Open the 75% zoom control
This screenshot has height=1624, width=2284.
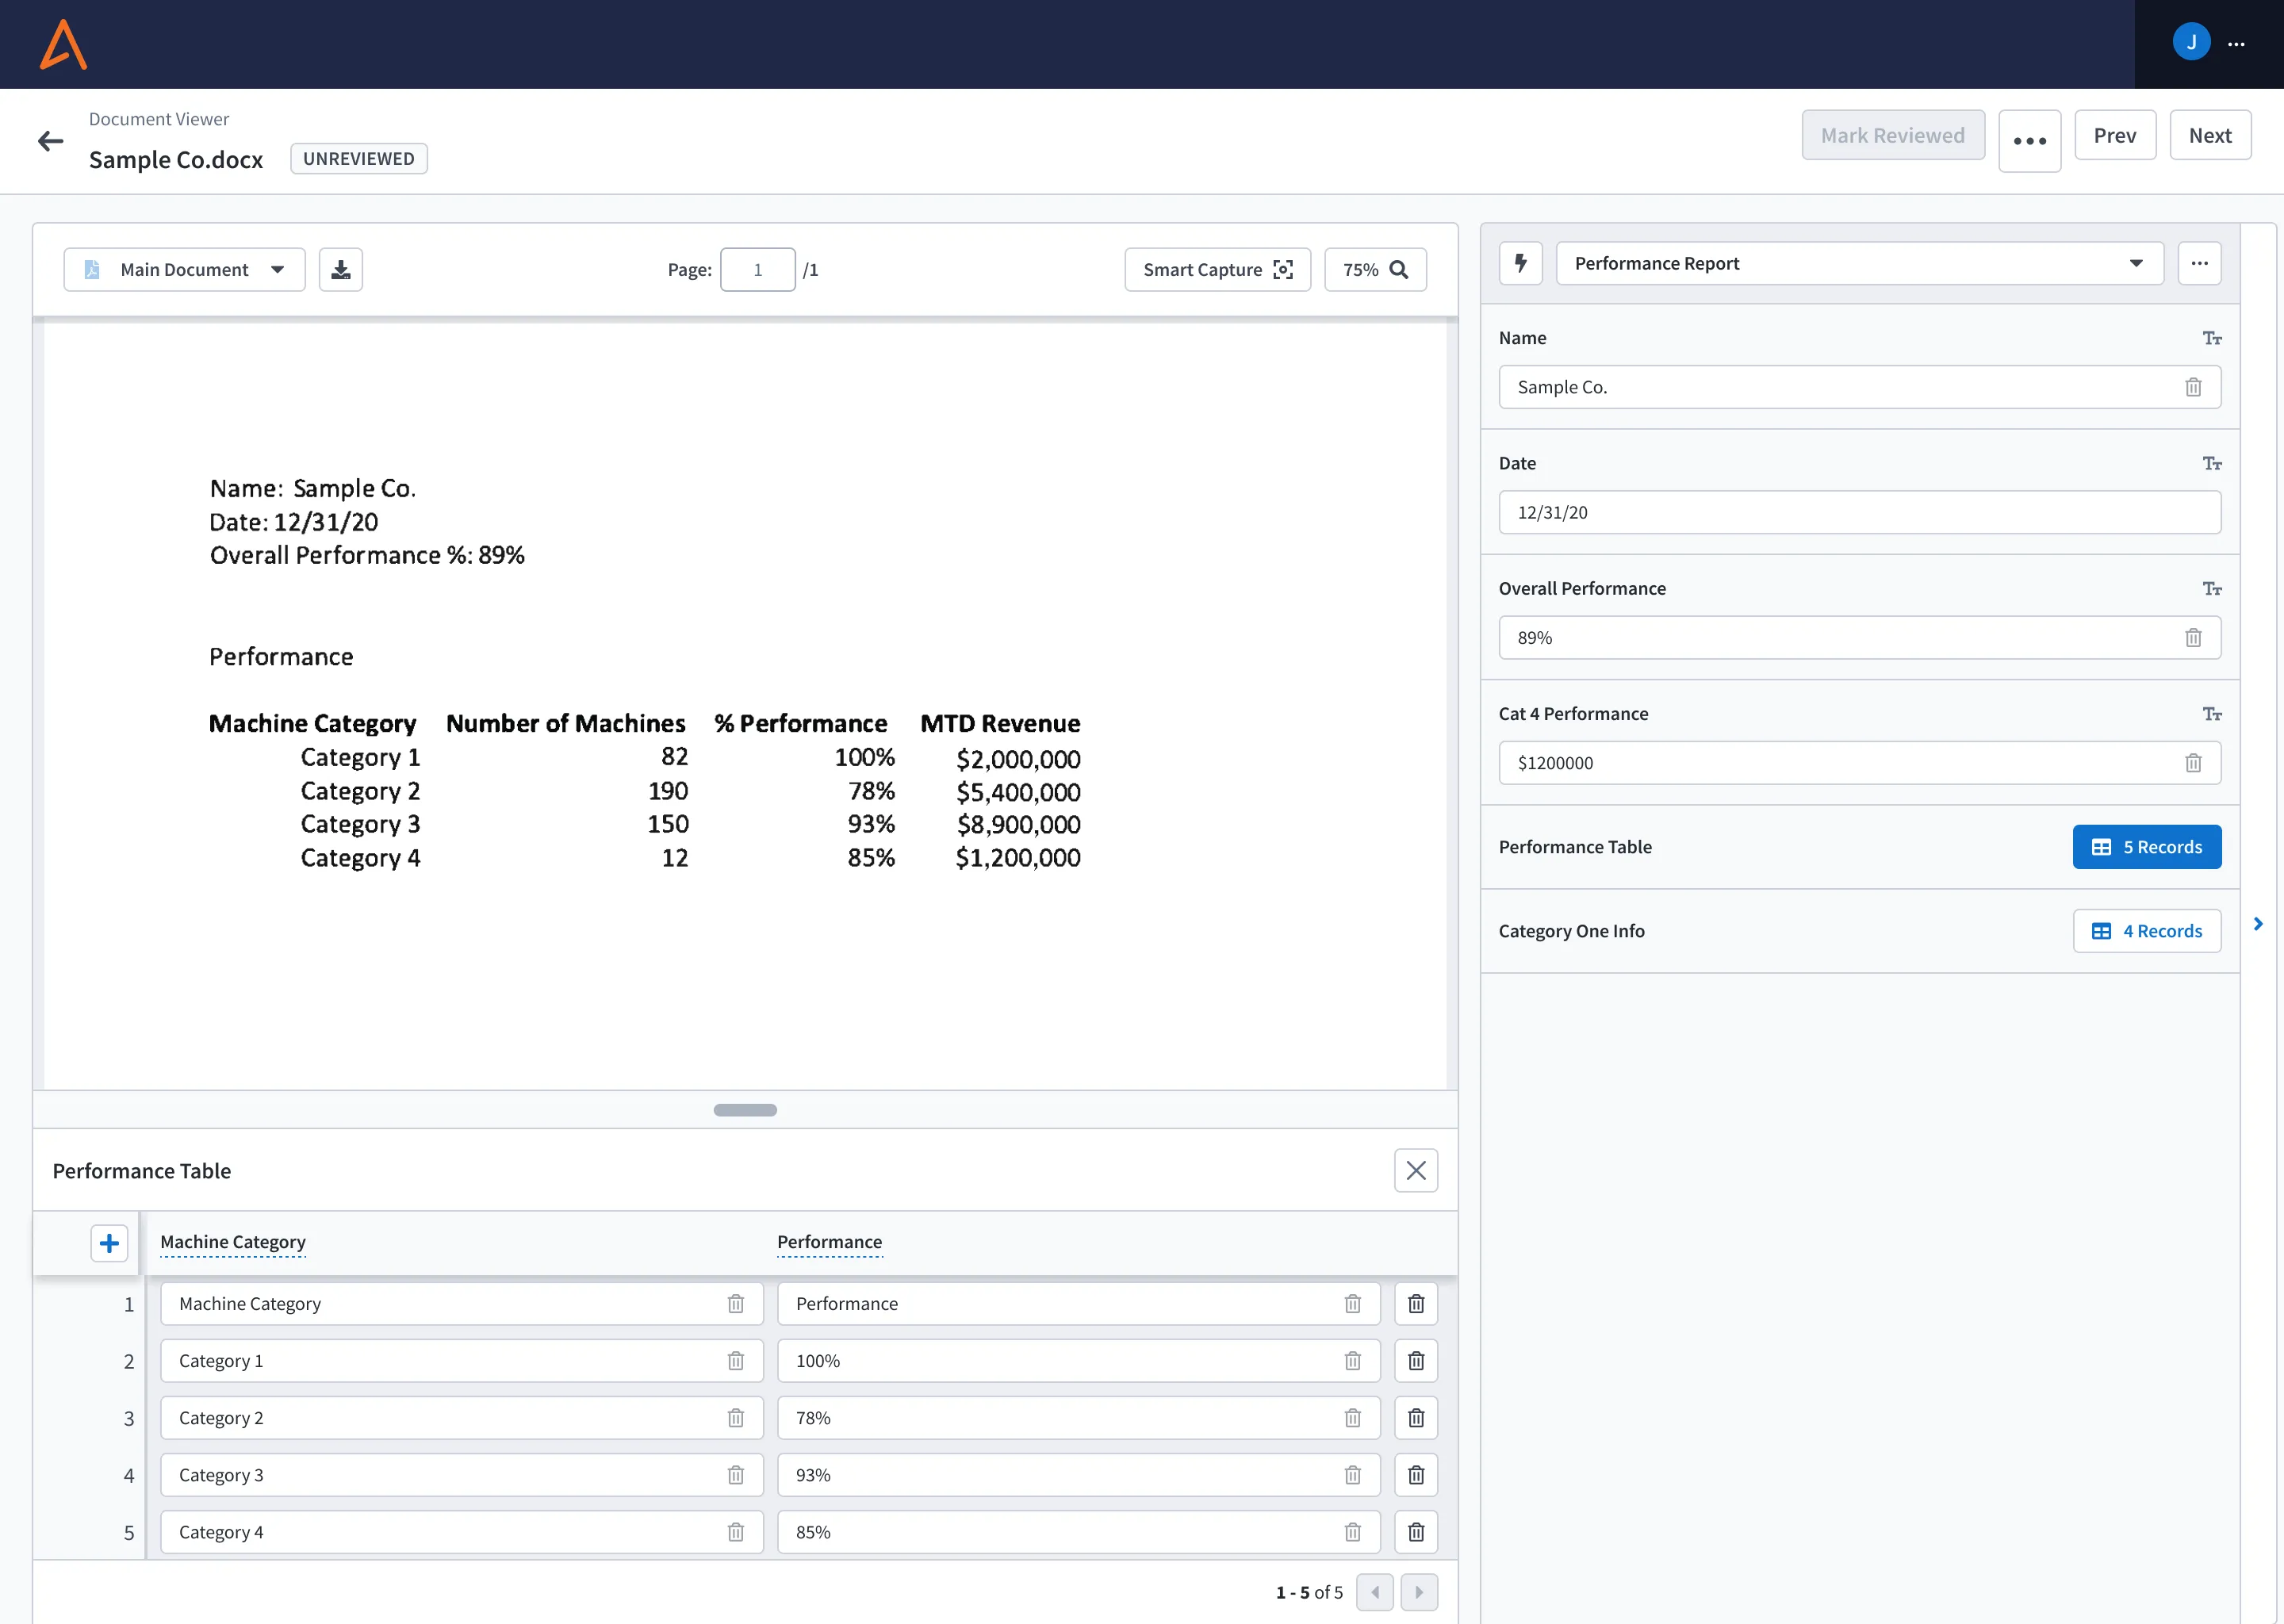[1375, 270]
